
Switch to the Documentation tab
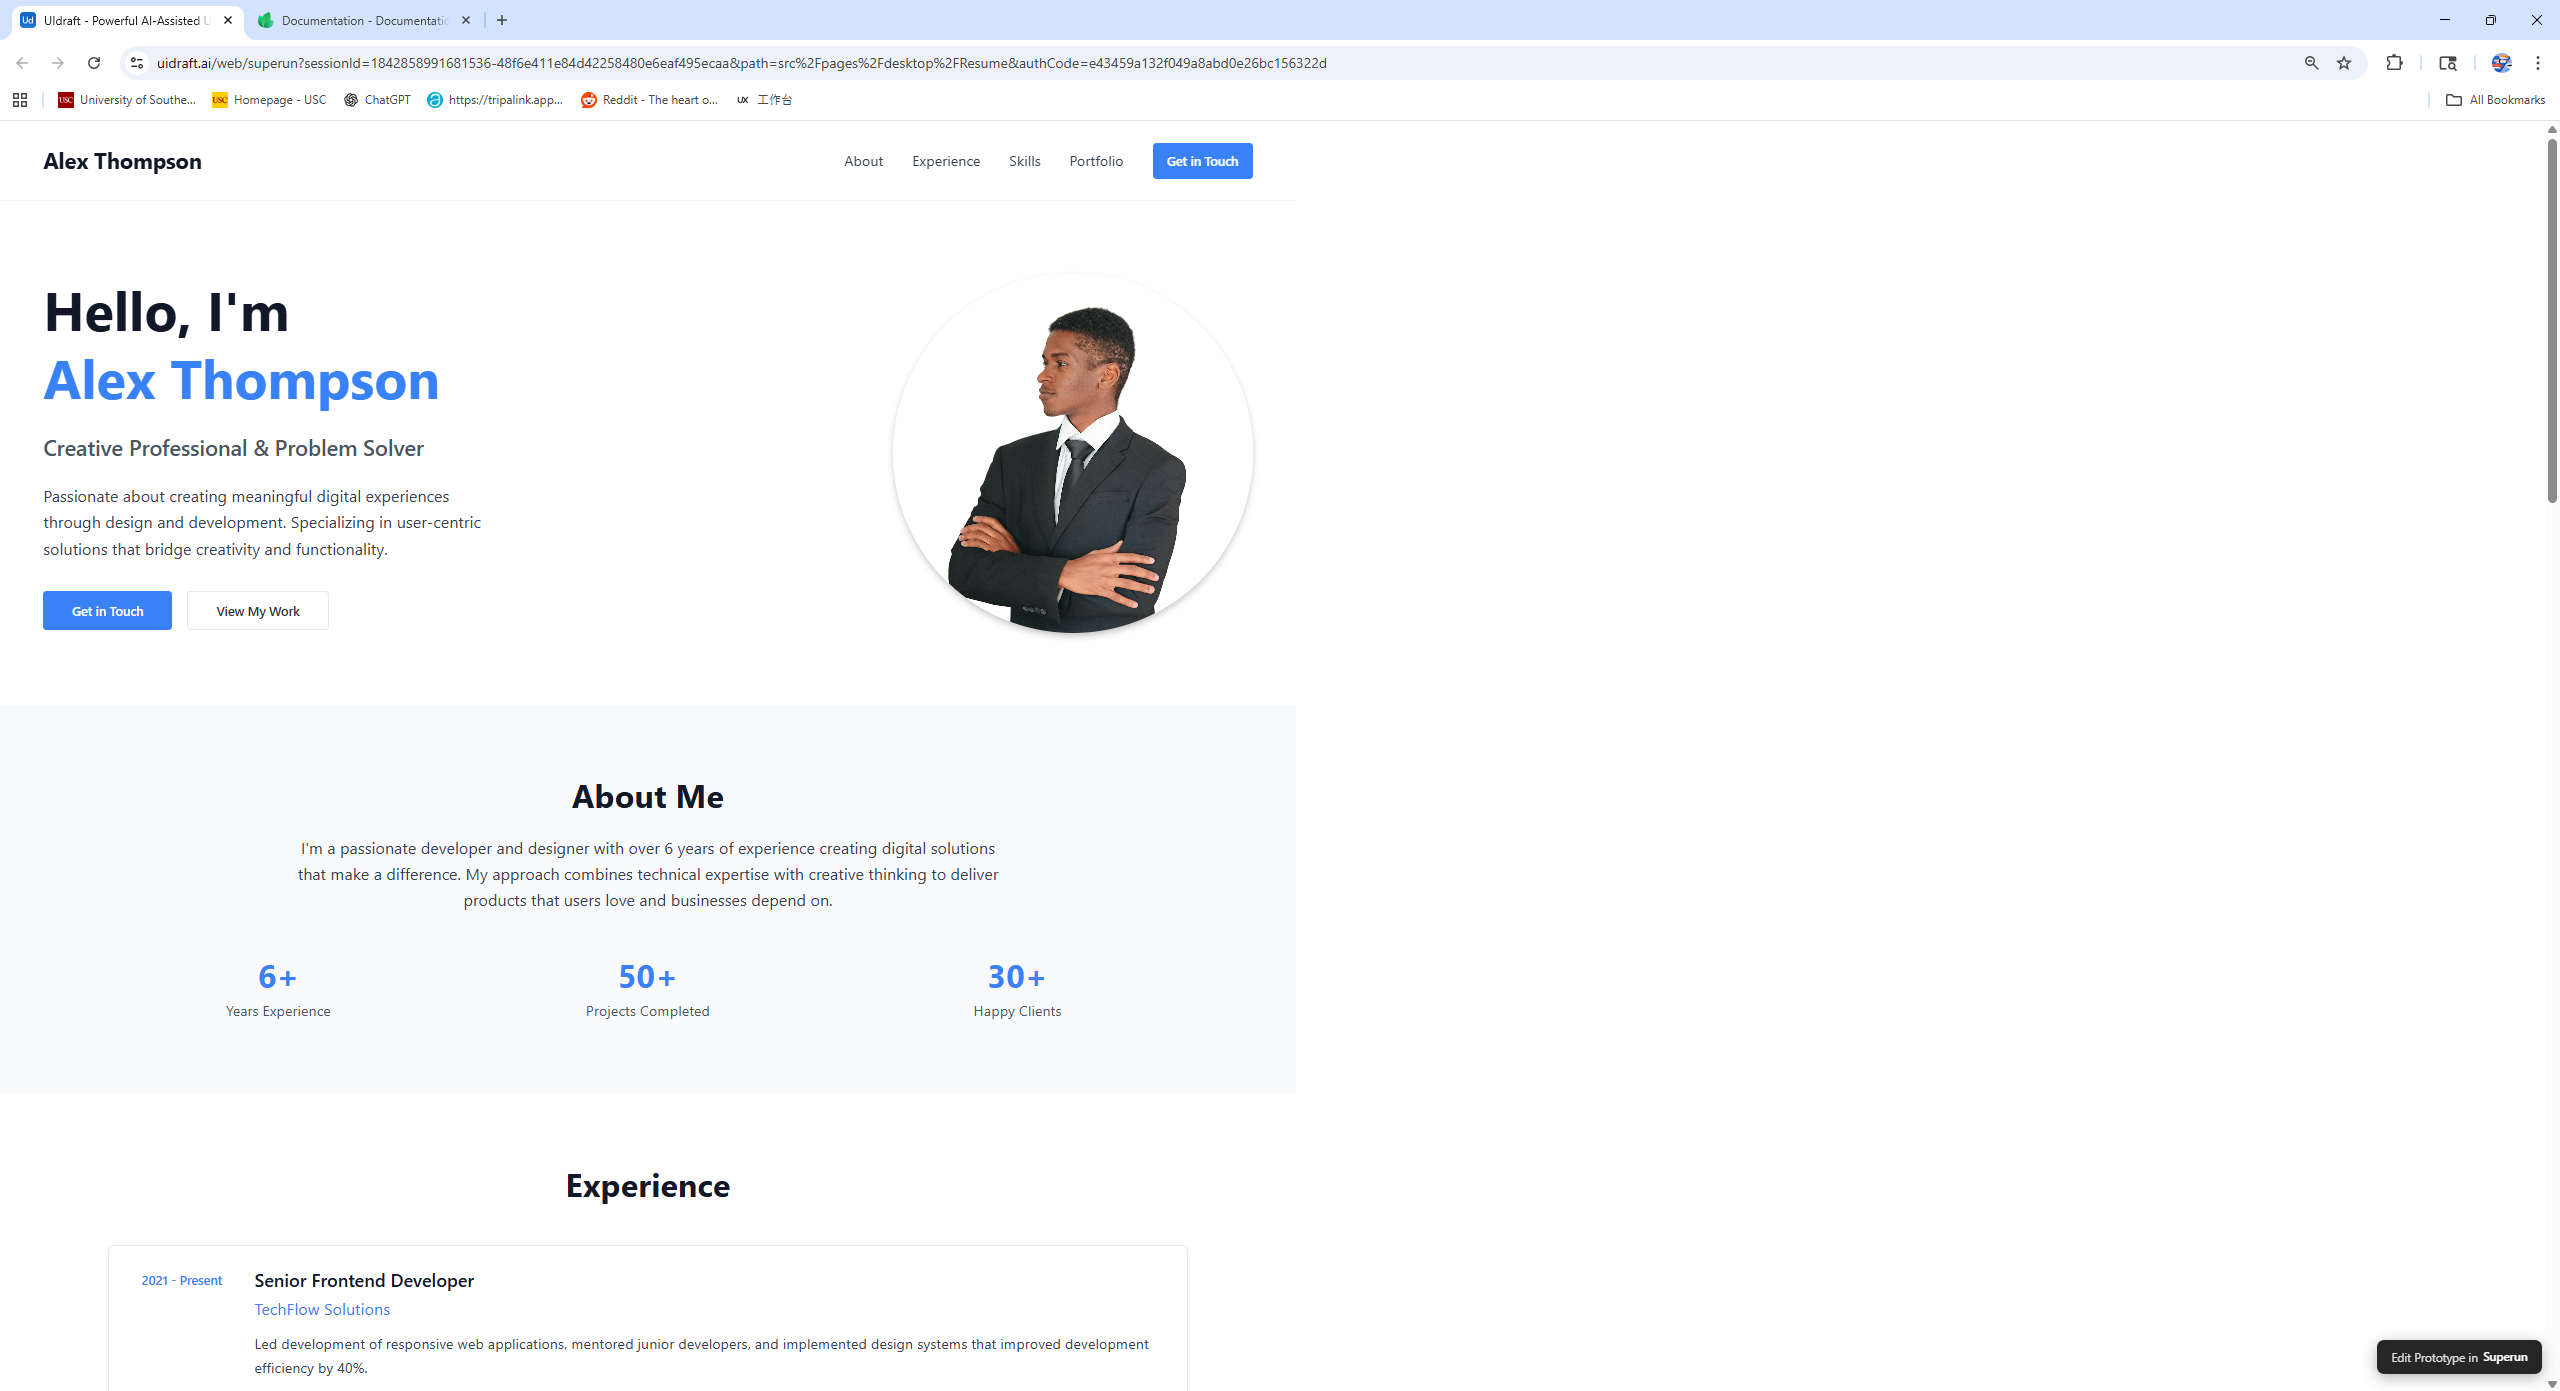pyautogui.click(x=360, y=20)
